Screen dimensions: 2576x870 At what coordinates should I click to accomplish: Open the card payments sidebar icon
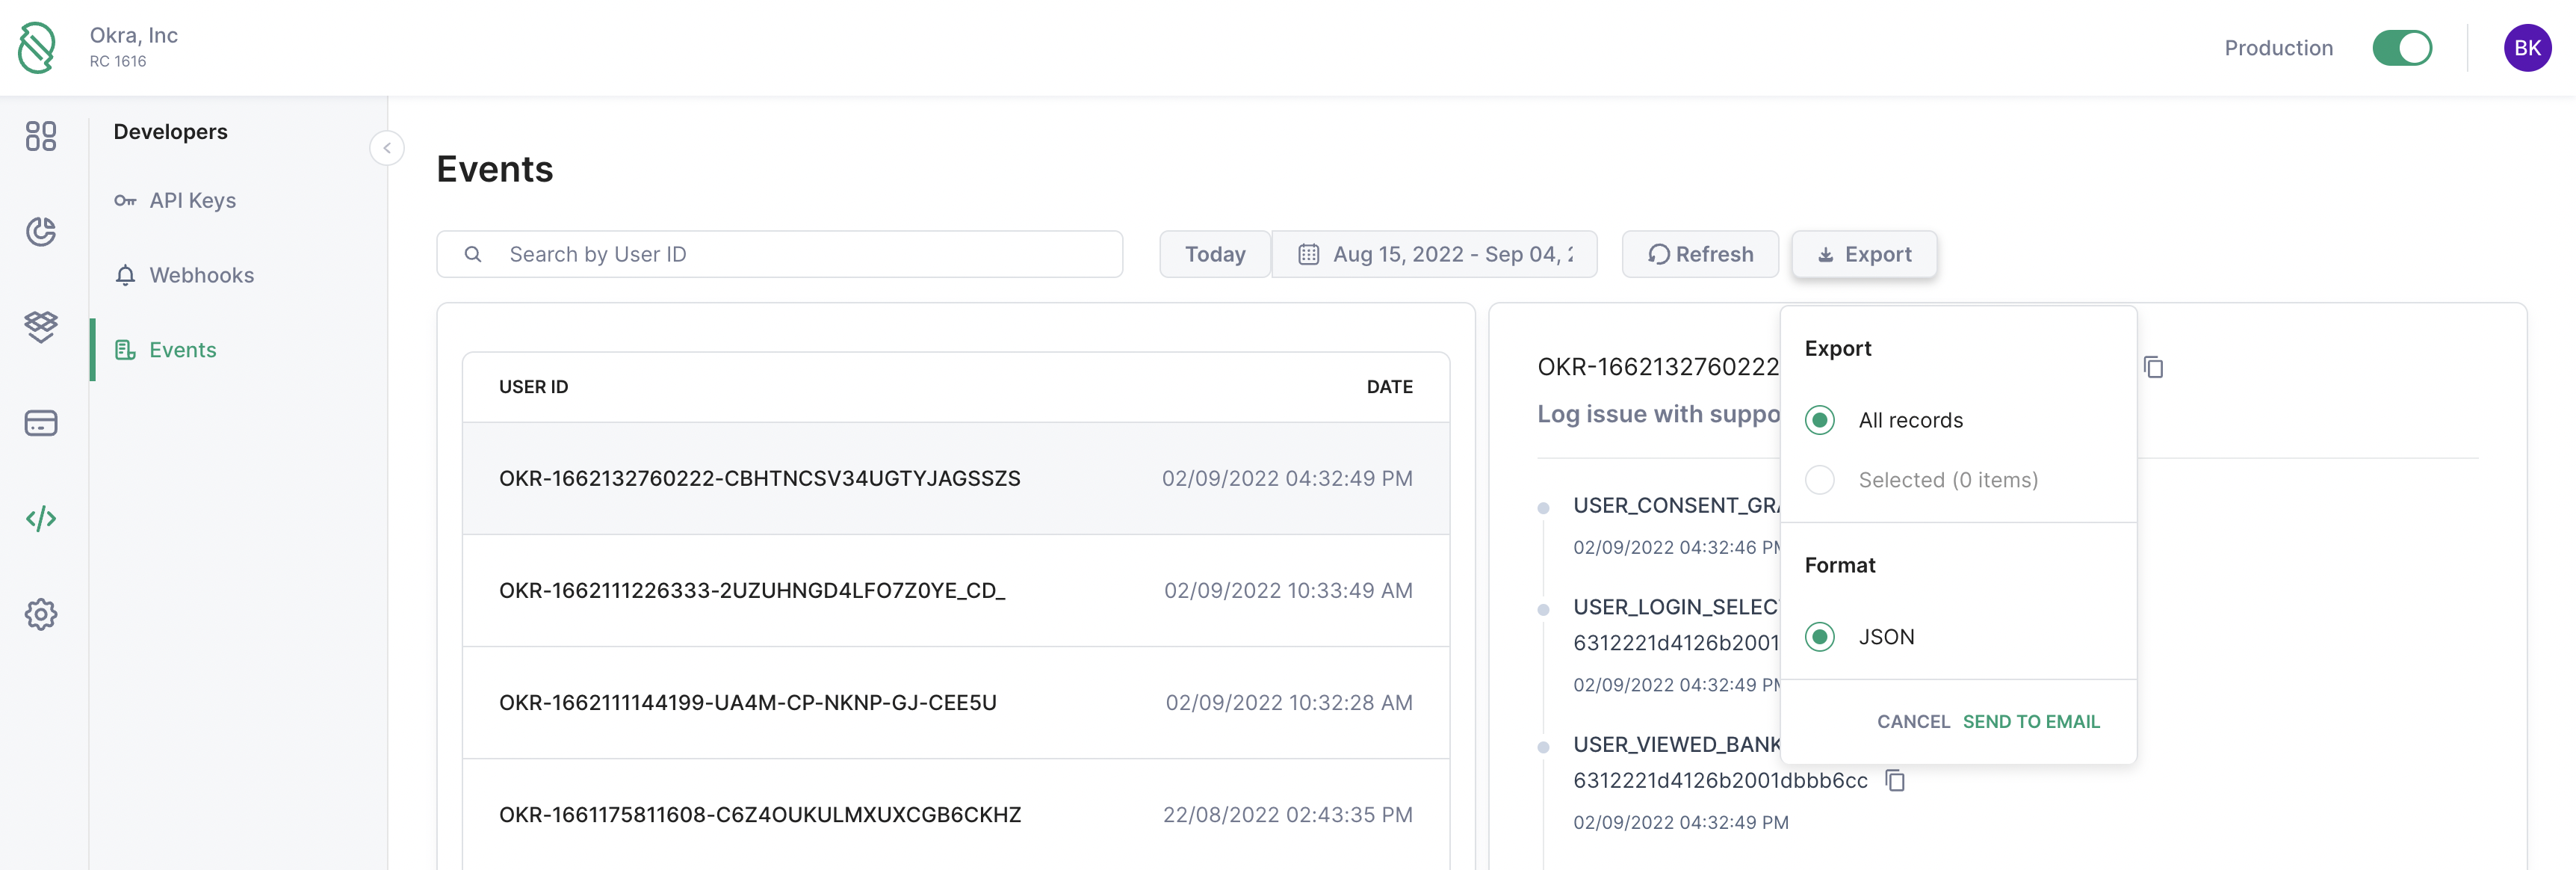(41, 423)
